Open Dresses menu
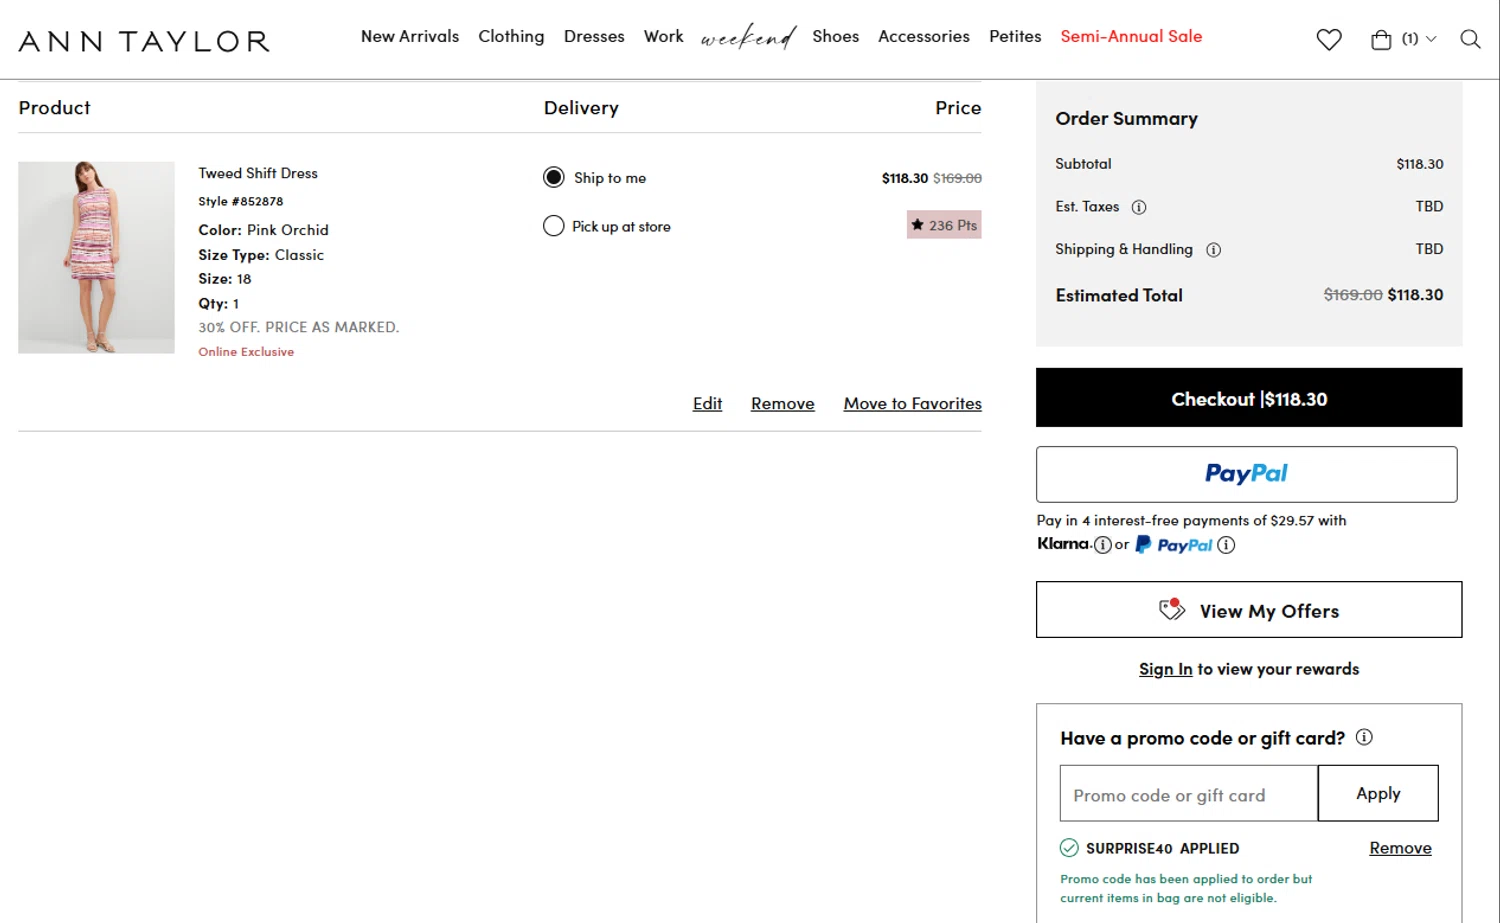 tap(594, 36)
